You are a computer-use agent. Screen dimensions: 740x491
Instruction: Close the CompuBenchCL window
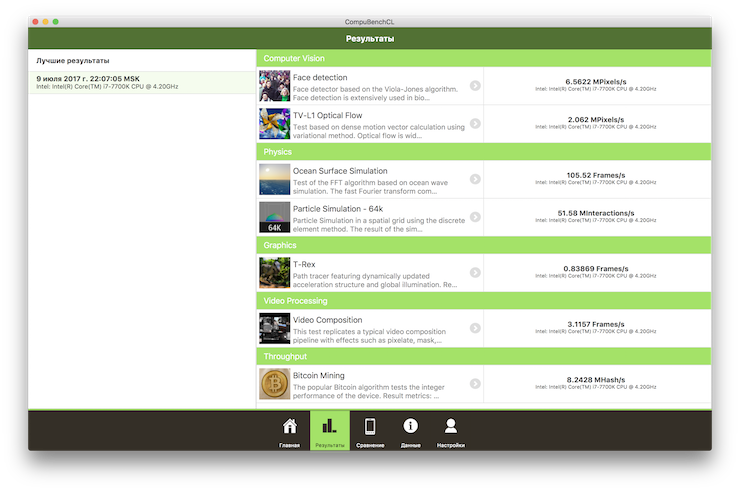[x=35, y=22]
